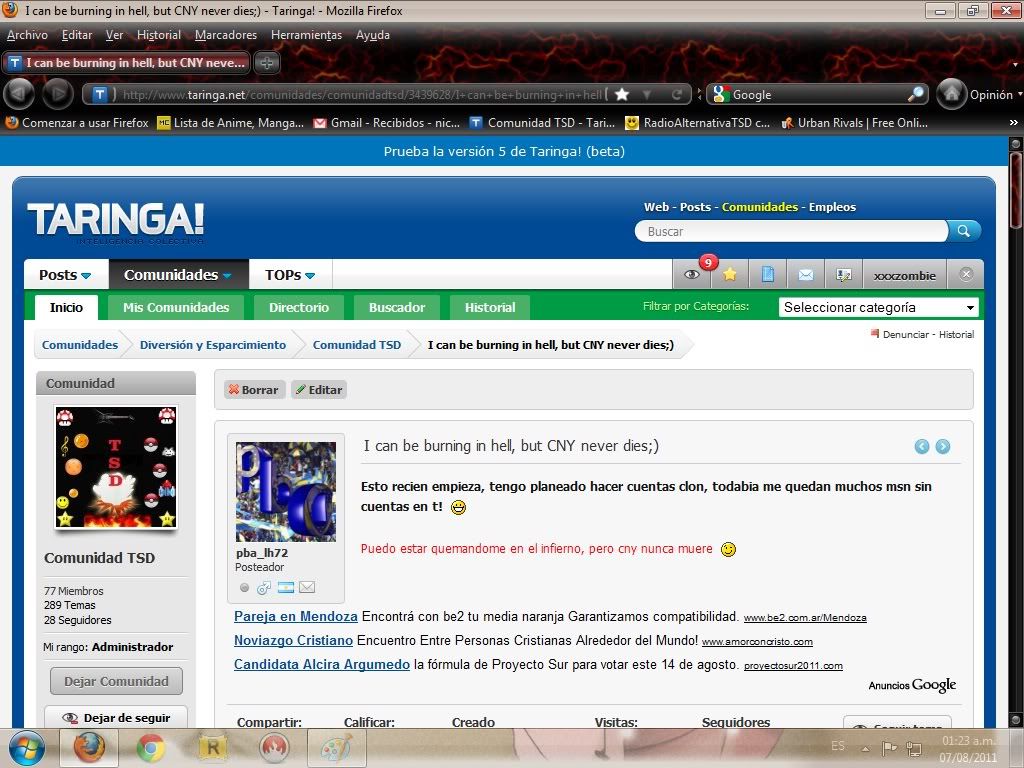The width and height of the screenshot is (1024, 768).
Task: Open messages envelope in Taringa user bar
Action: (806, 275)
